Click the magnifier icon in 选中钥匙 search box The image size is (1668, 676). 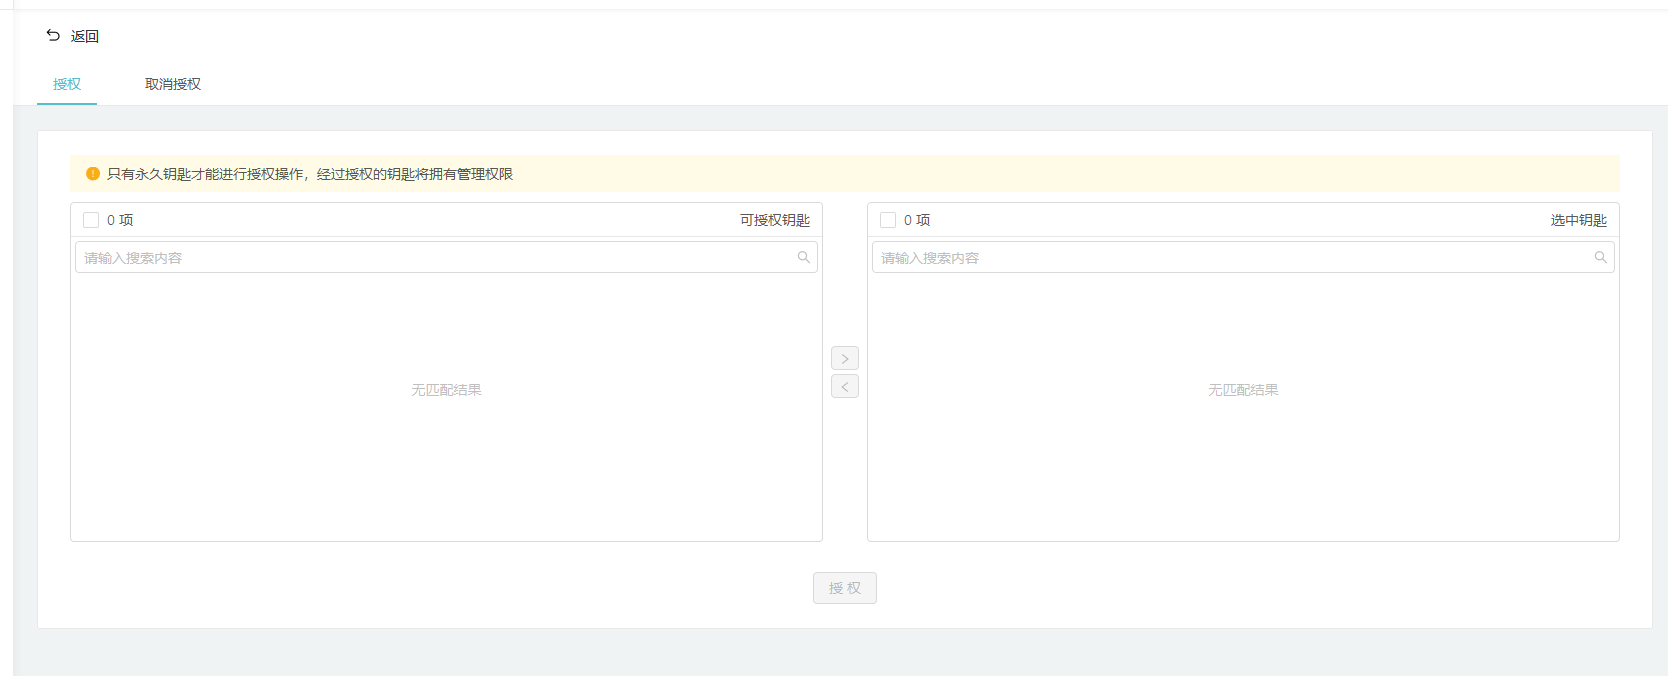[x=1600, y=258]
